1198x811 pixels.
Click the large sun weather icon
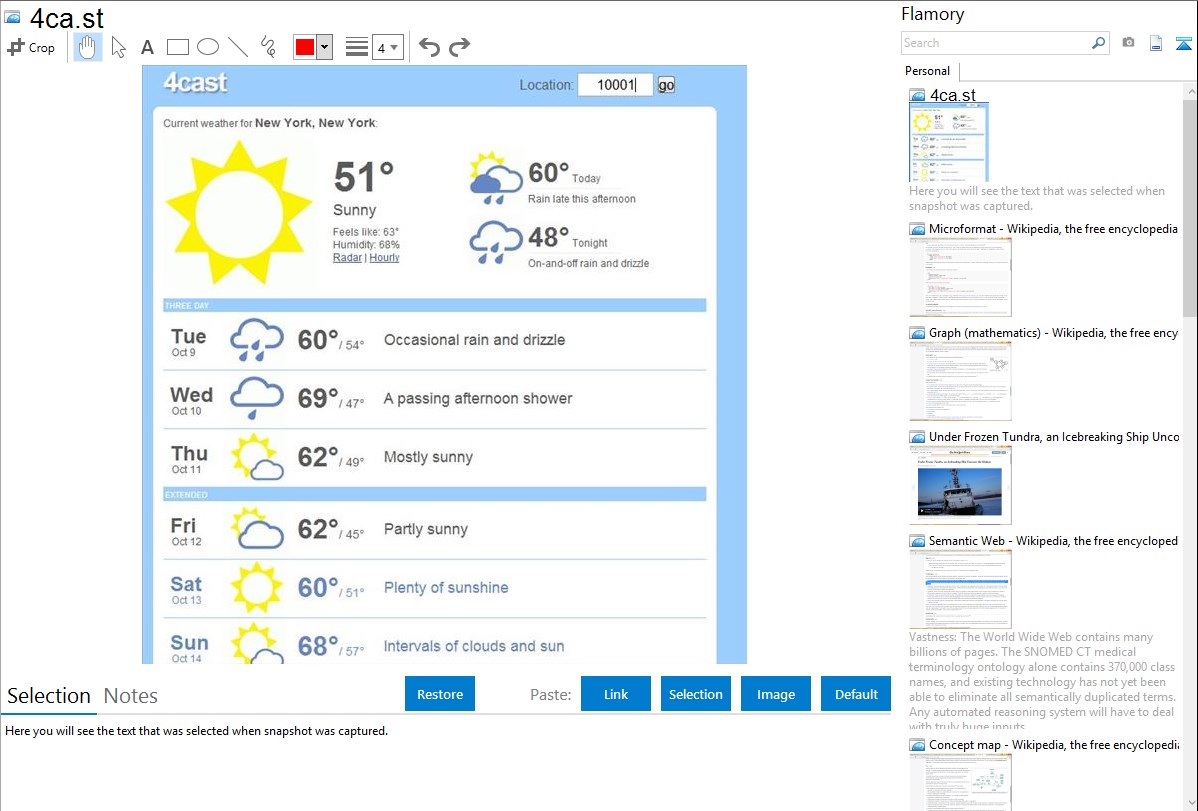(239, 212)
